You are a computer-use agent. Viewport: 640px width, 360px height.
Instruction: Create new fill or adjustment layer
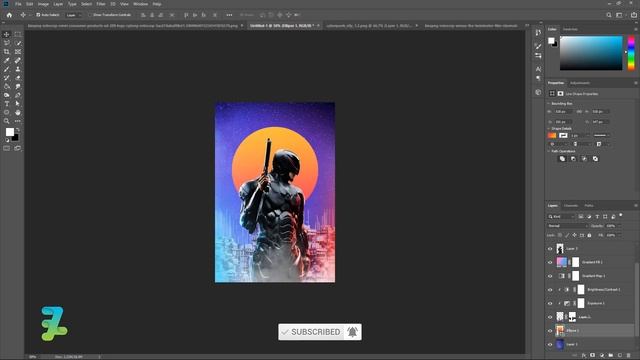coord(602,356)
